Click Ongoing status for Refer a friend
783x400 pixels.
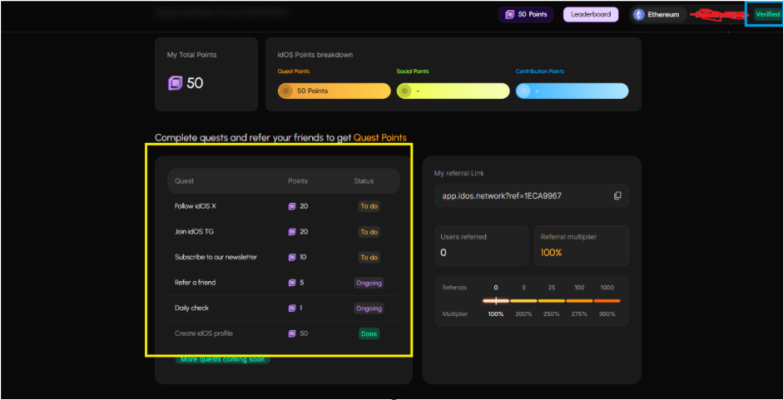[x=368, y=283]
